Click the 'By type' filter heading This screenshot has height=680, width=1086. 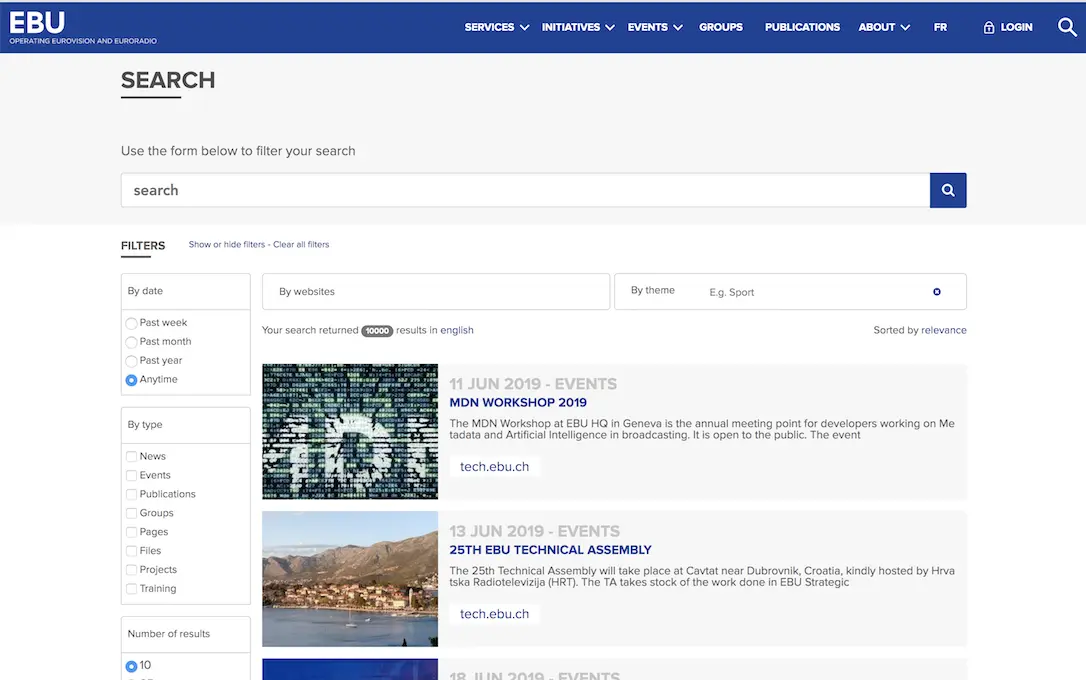145,424
